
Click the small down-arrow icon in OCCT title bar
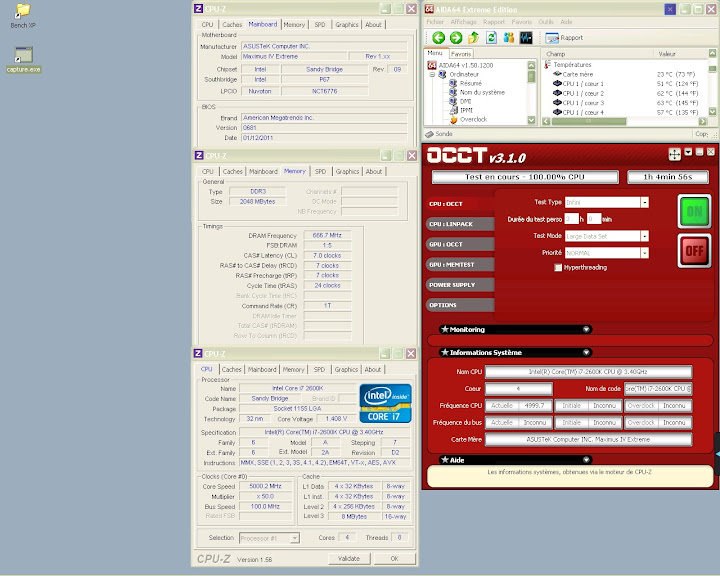(x=688, y=152)
